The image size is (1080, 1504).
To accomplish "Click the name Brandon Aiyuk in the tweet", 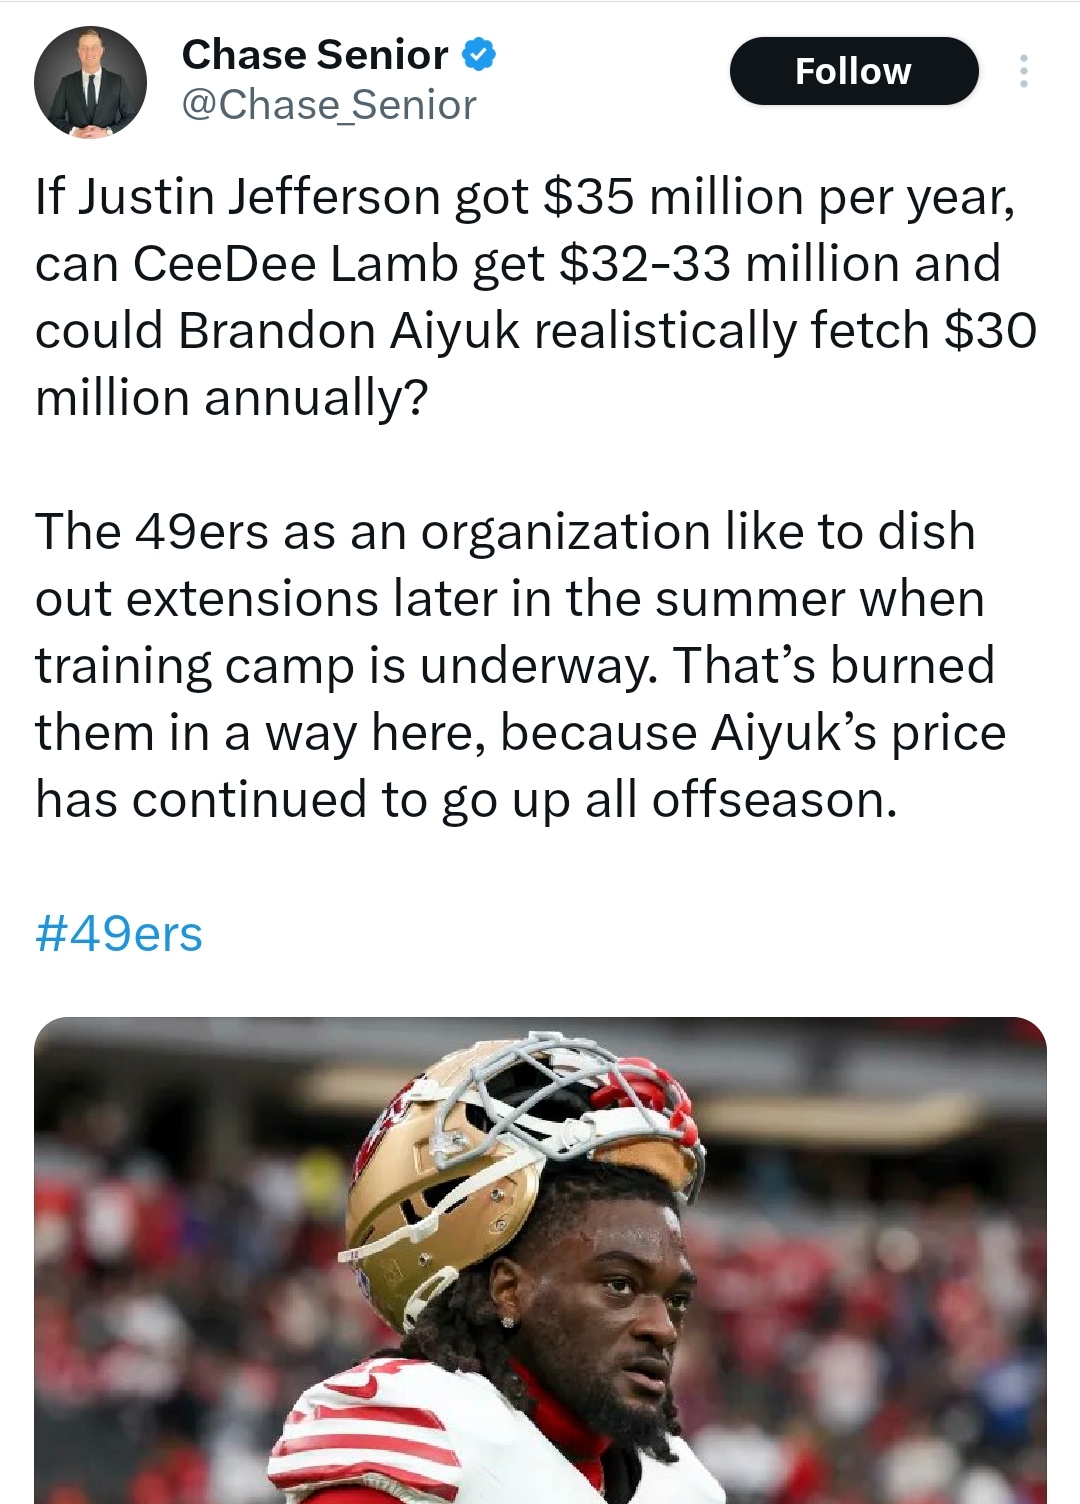I will tap(349, 331).
